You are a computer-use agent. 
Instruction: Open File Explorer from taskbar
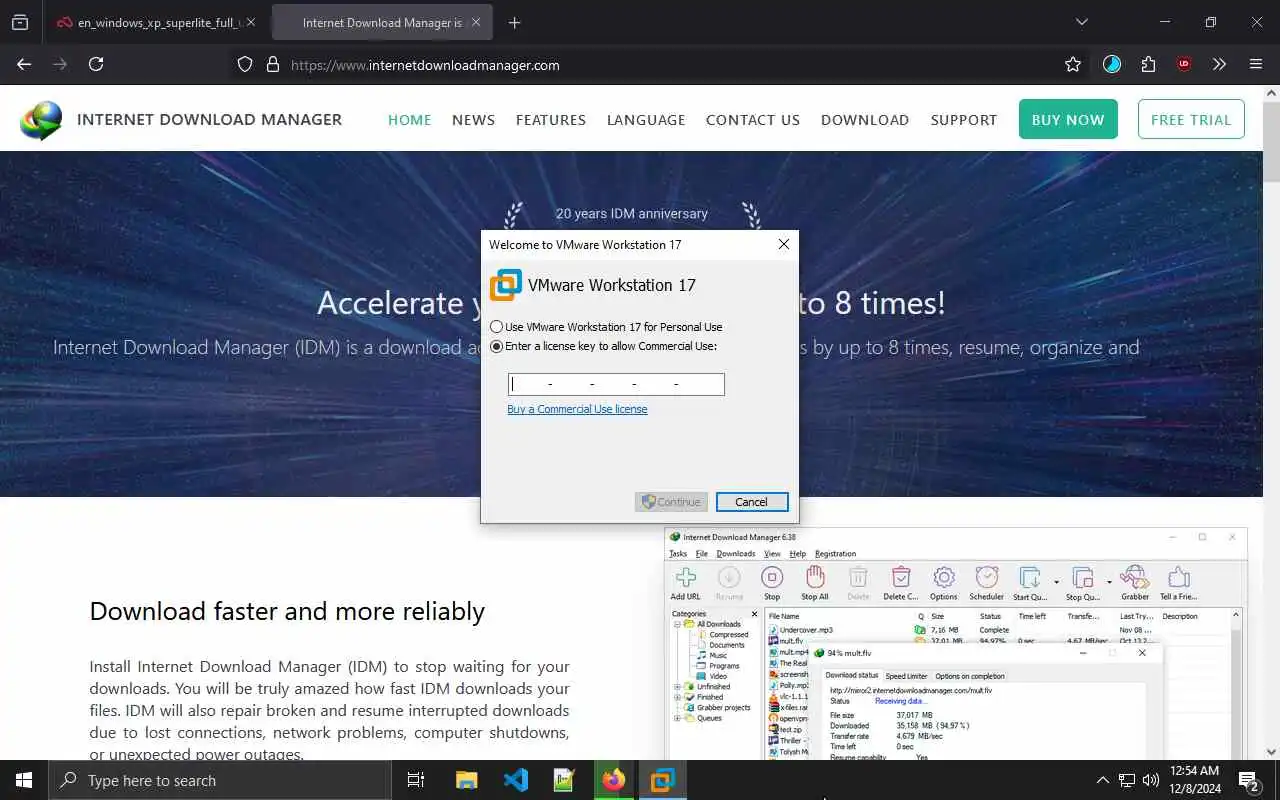pos(466,780)
